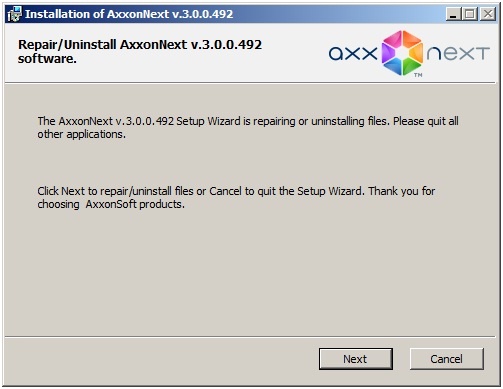Viewport: 503px width, 389px height.
Task: Click the separator line above the Next button
Action: (250, 337)
